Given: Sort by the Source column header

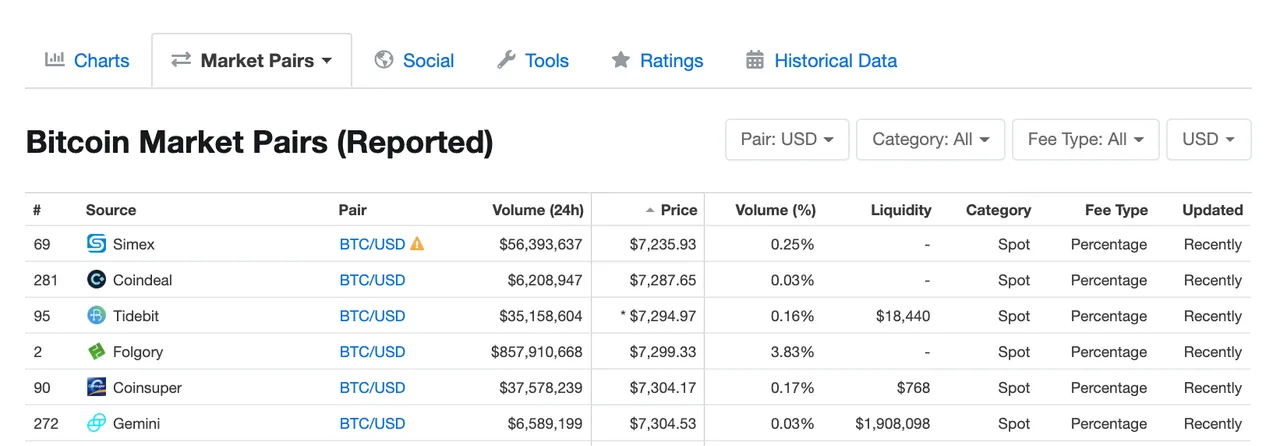Looking at the screenshot, I should click(x=111, y=210).
